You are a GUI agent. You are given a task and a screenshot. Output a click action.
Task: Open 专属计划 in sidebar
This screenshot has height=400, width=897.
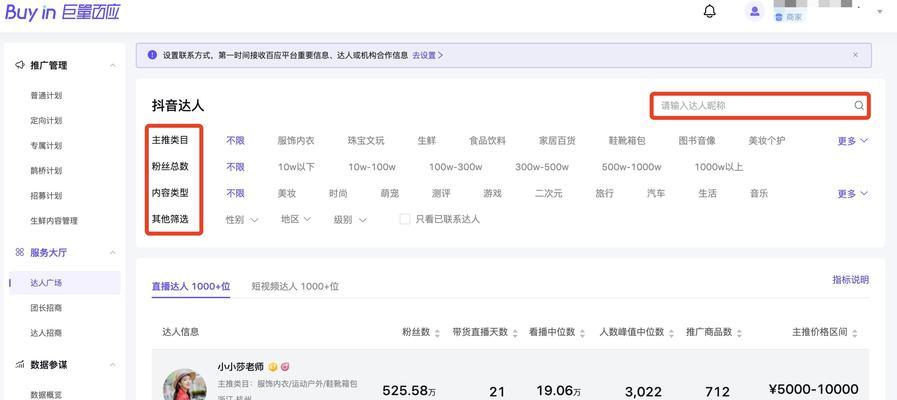pos(46,145)
